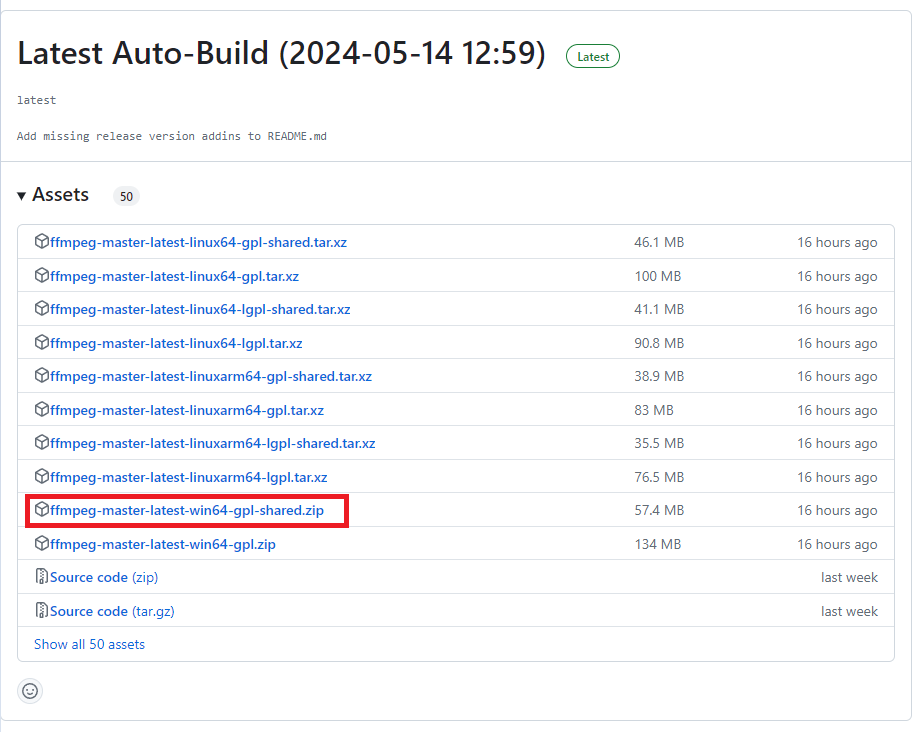Click the Latest Auto-Build release title
Image resolution: width=916 pixels, height=732 pixels.
tap(282, 54)
